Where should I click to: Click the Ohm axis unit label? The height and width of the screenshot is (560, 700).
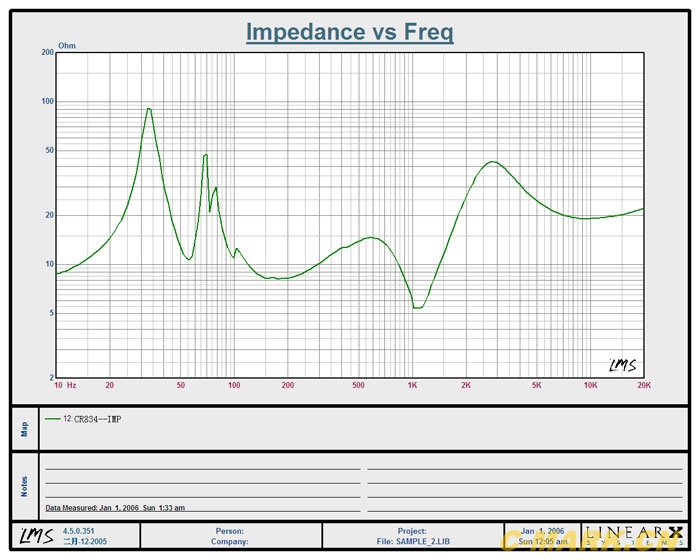point(67,46)
